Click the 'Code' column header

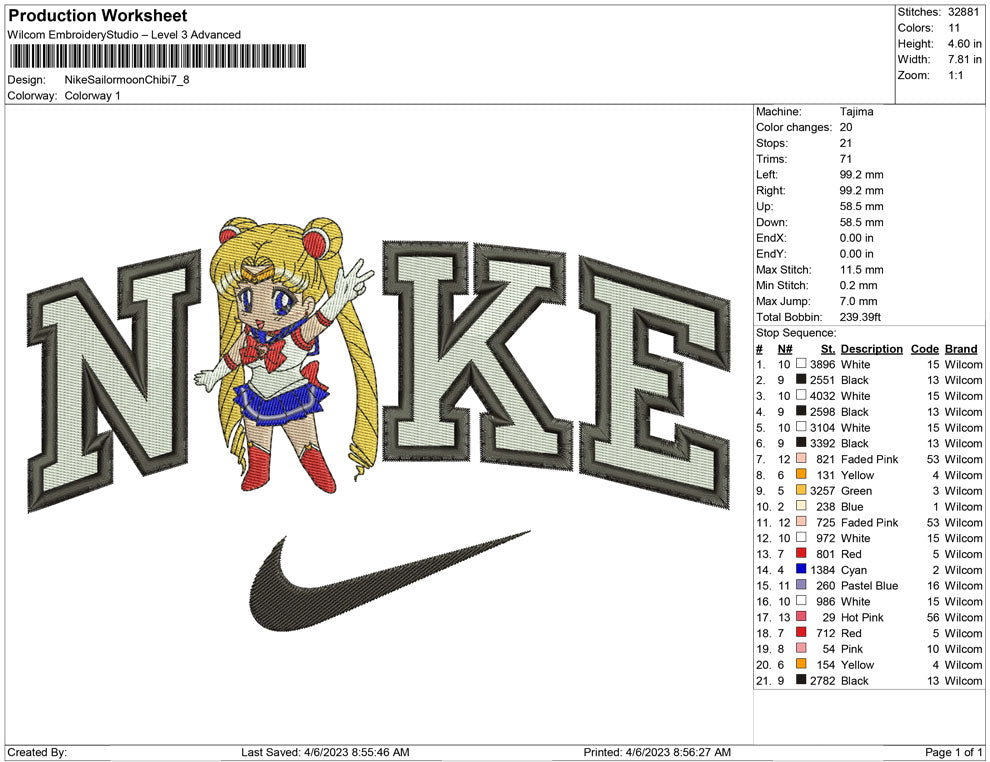924,348
